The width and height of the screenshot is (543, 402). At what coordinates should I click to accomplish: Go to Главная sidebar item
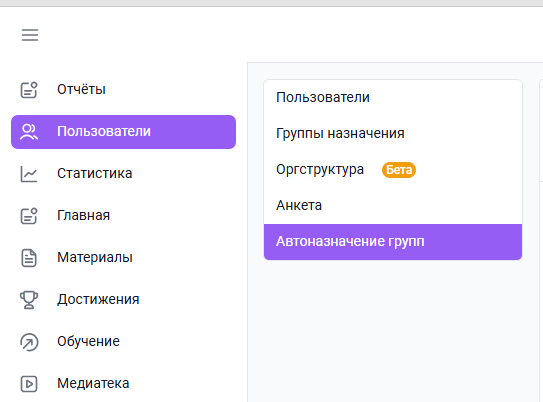pyautogui.click(x=83, y=215)
